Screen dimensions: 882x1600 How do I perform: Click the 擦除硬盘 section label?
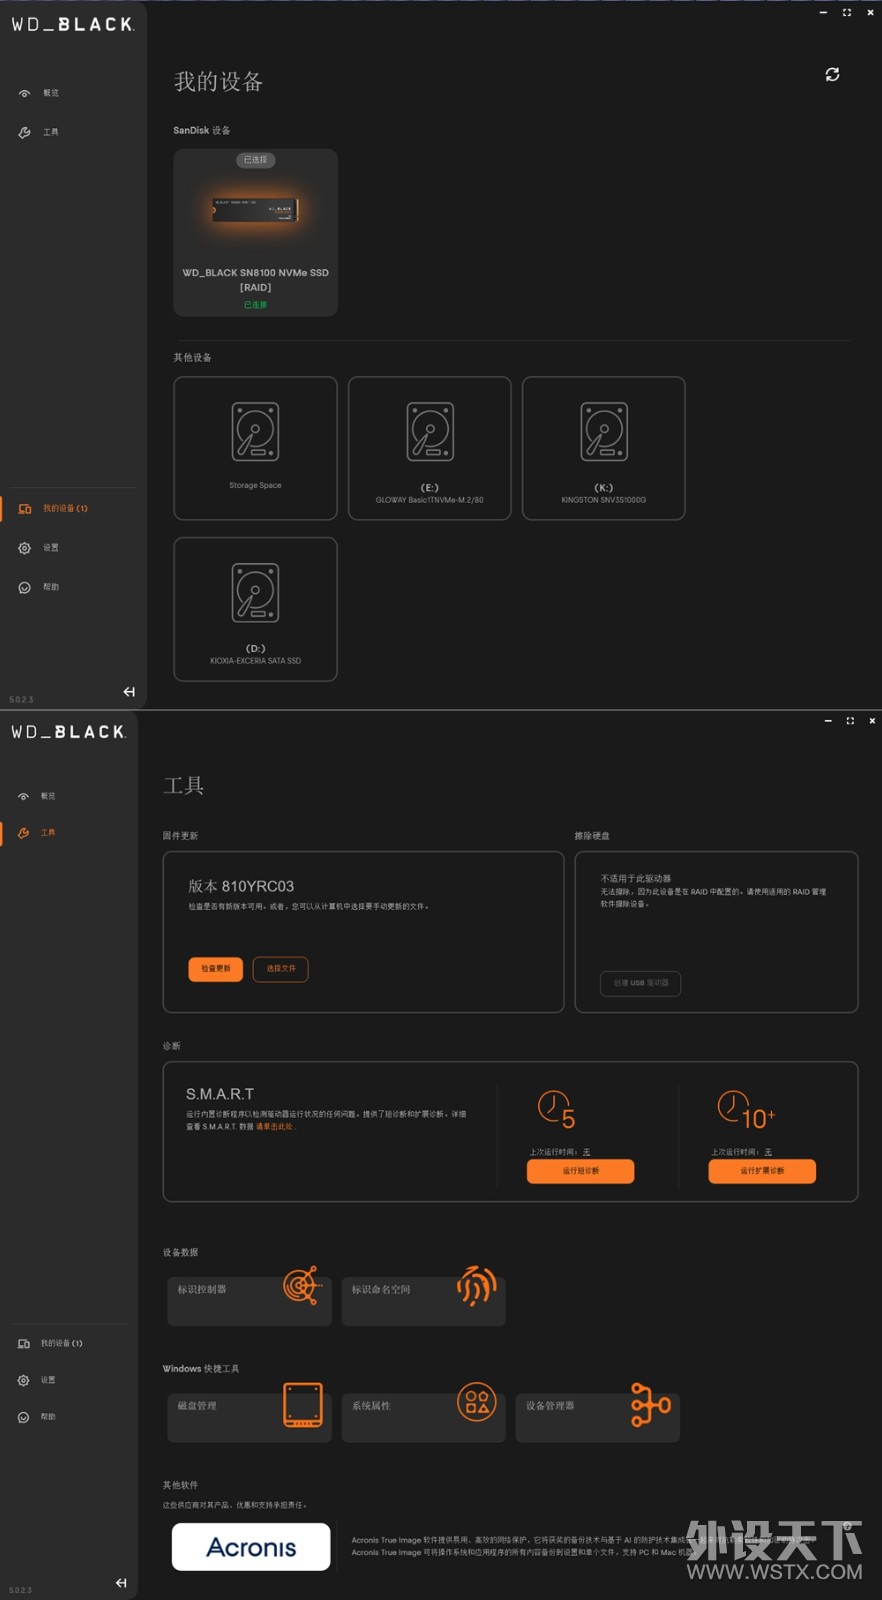pos(592,836)
